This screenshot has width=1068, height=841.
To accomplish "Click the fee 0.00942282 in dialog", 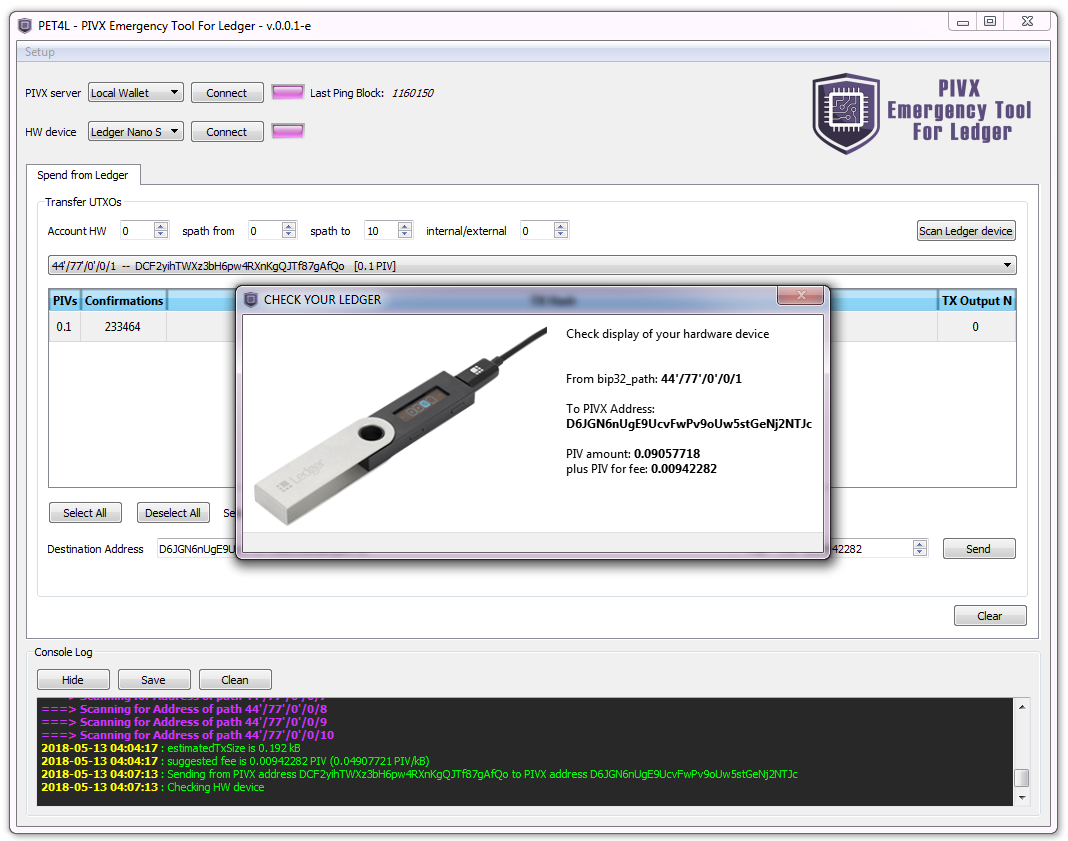I will (x=684, y=469).
